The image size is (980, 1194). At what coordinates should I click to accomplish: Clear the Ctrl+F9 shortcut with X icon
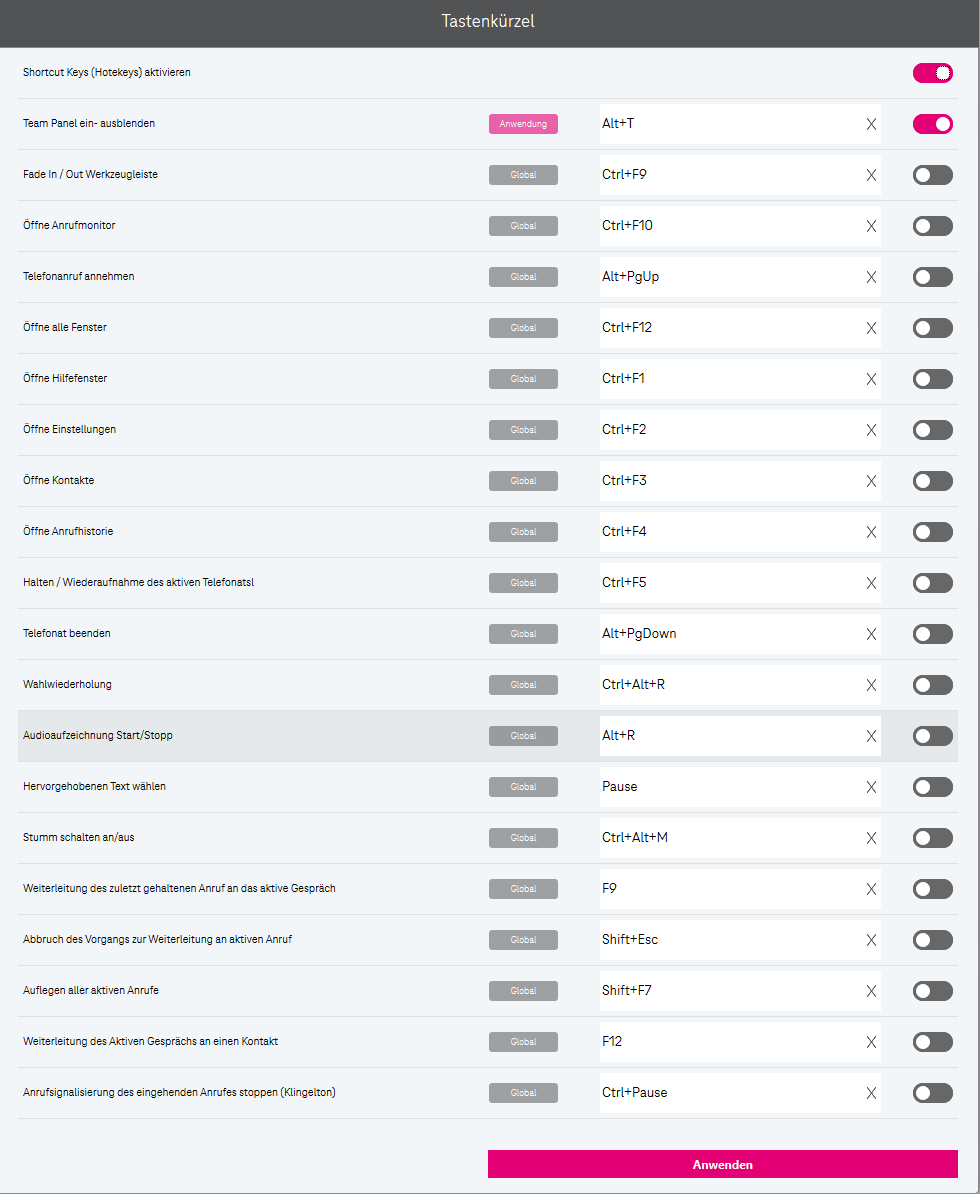coord(871,175)
